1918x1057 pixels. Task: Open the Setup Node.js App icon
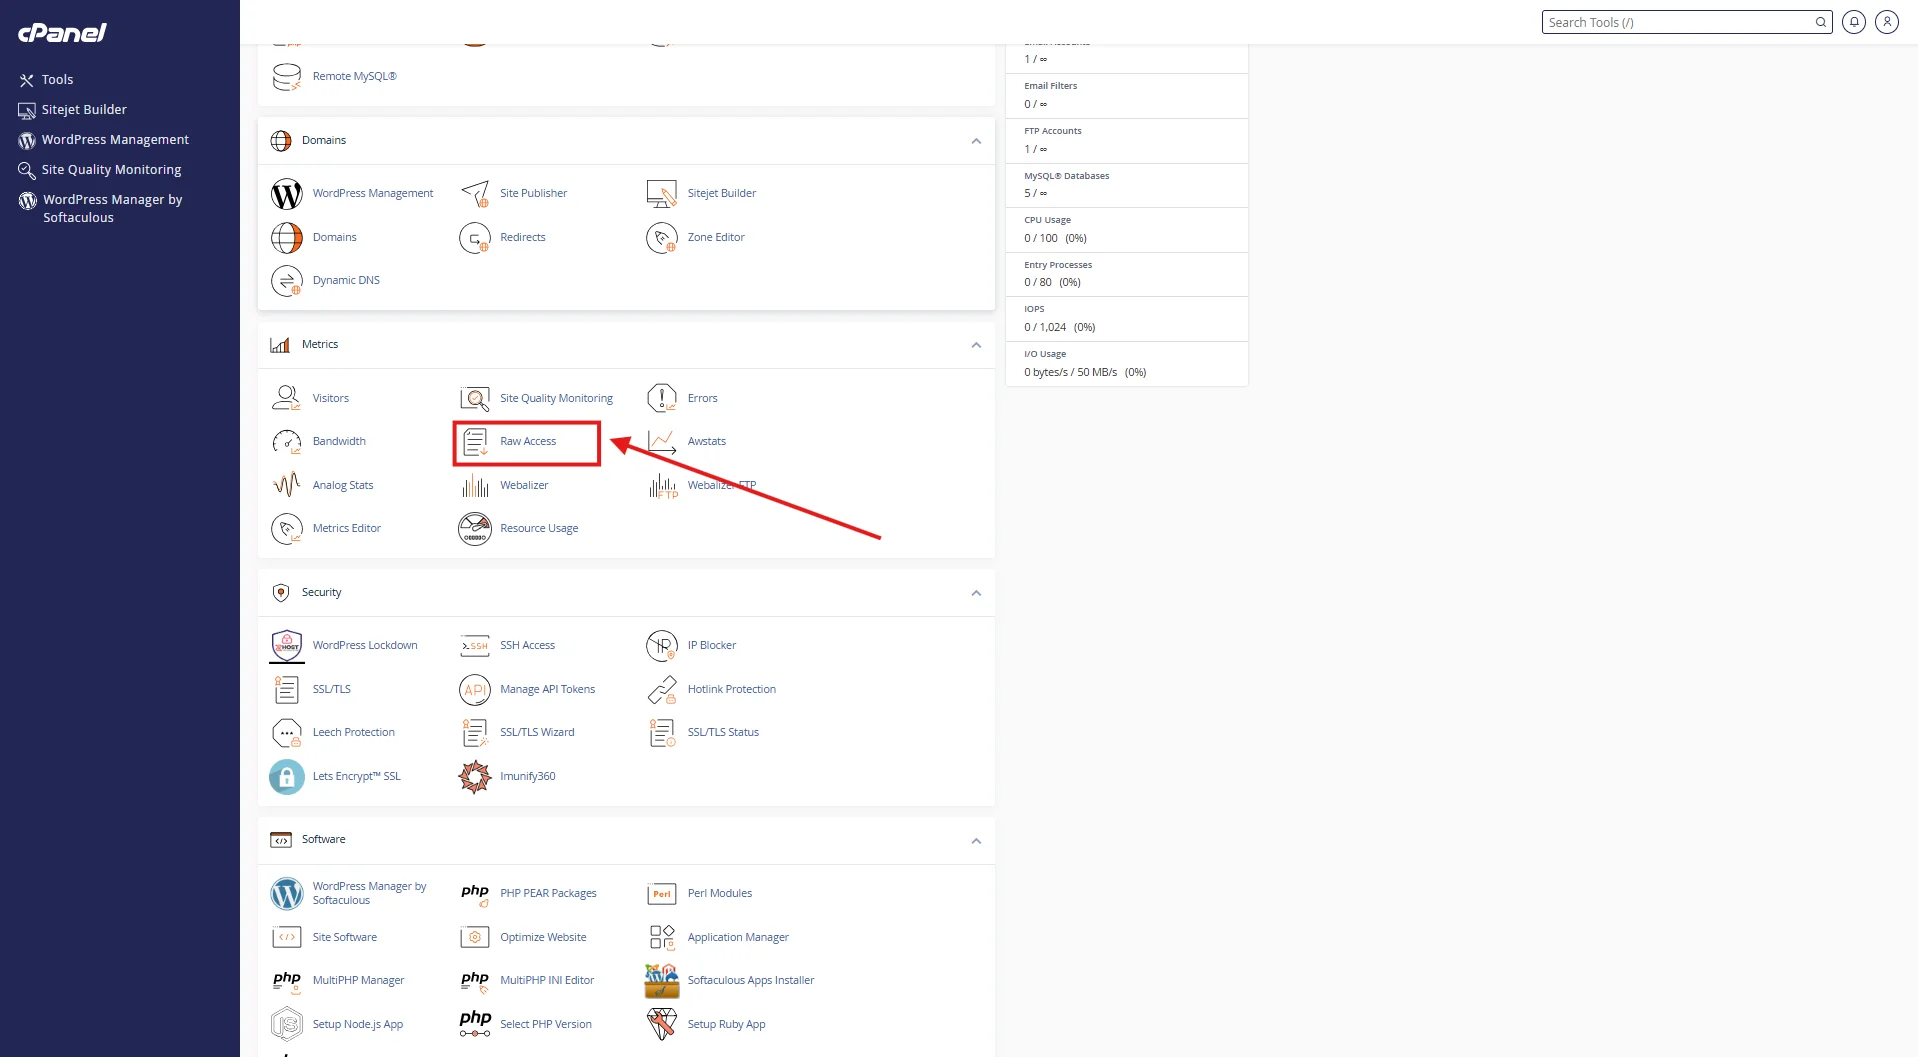click(x=287, y=1024)
